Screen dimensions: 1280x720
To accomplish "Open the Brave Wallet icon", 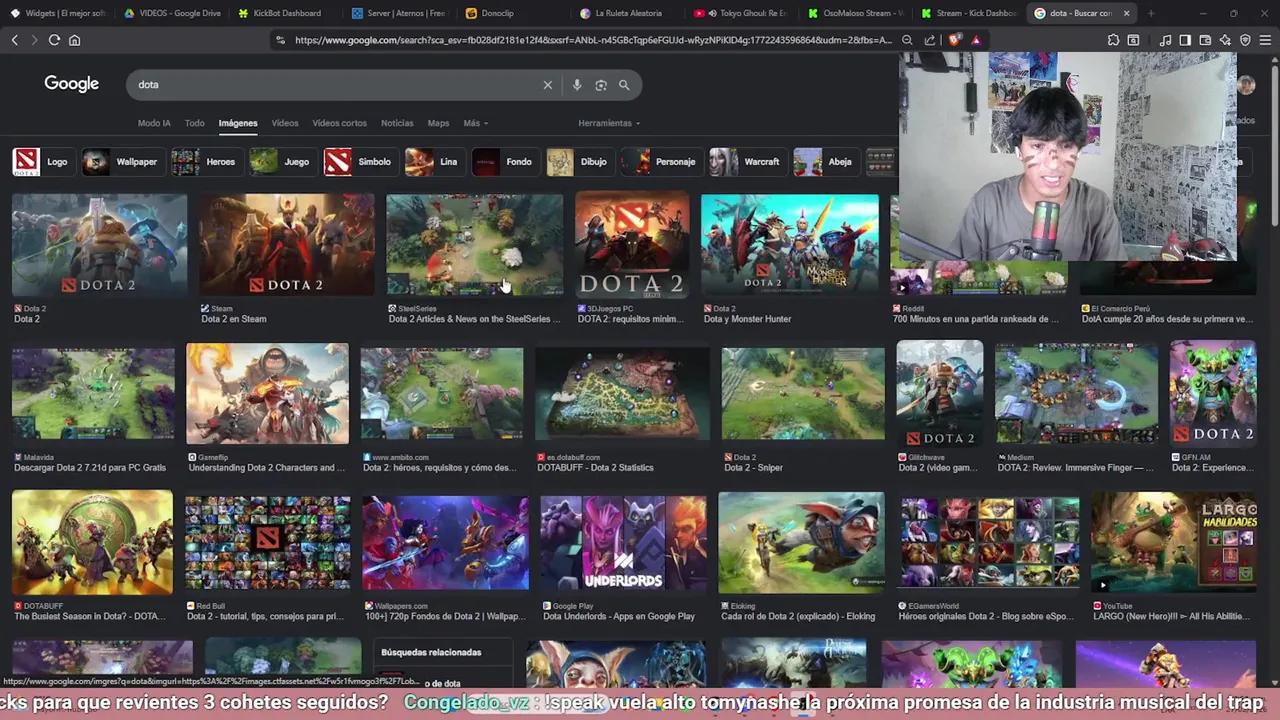I will coord(1205,40).
